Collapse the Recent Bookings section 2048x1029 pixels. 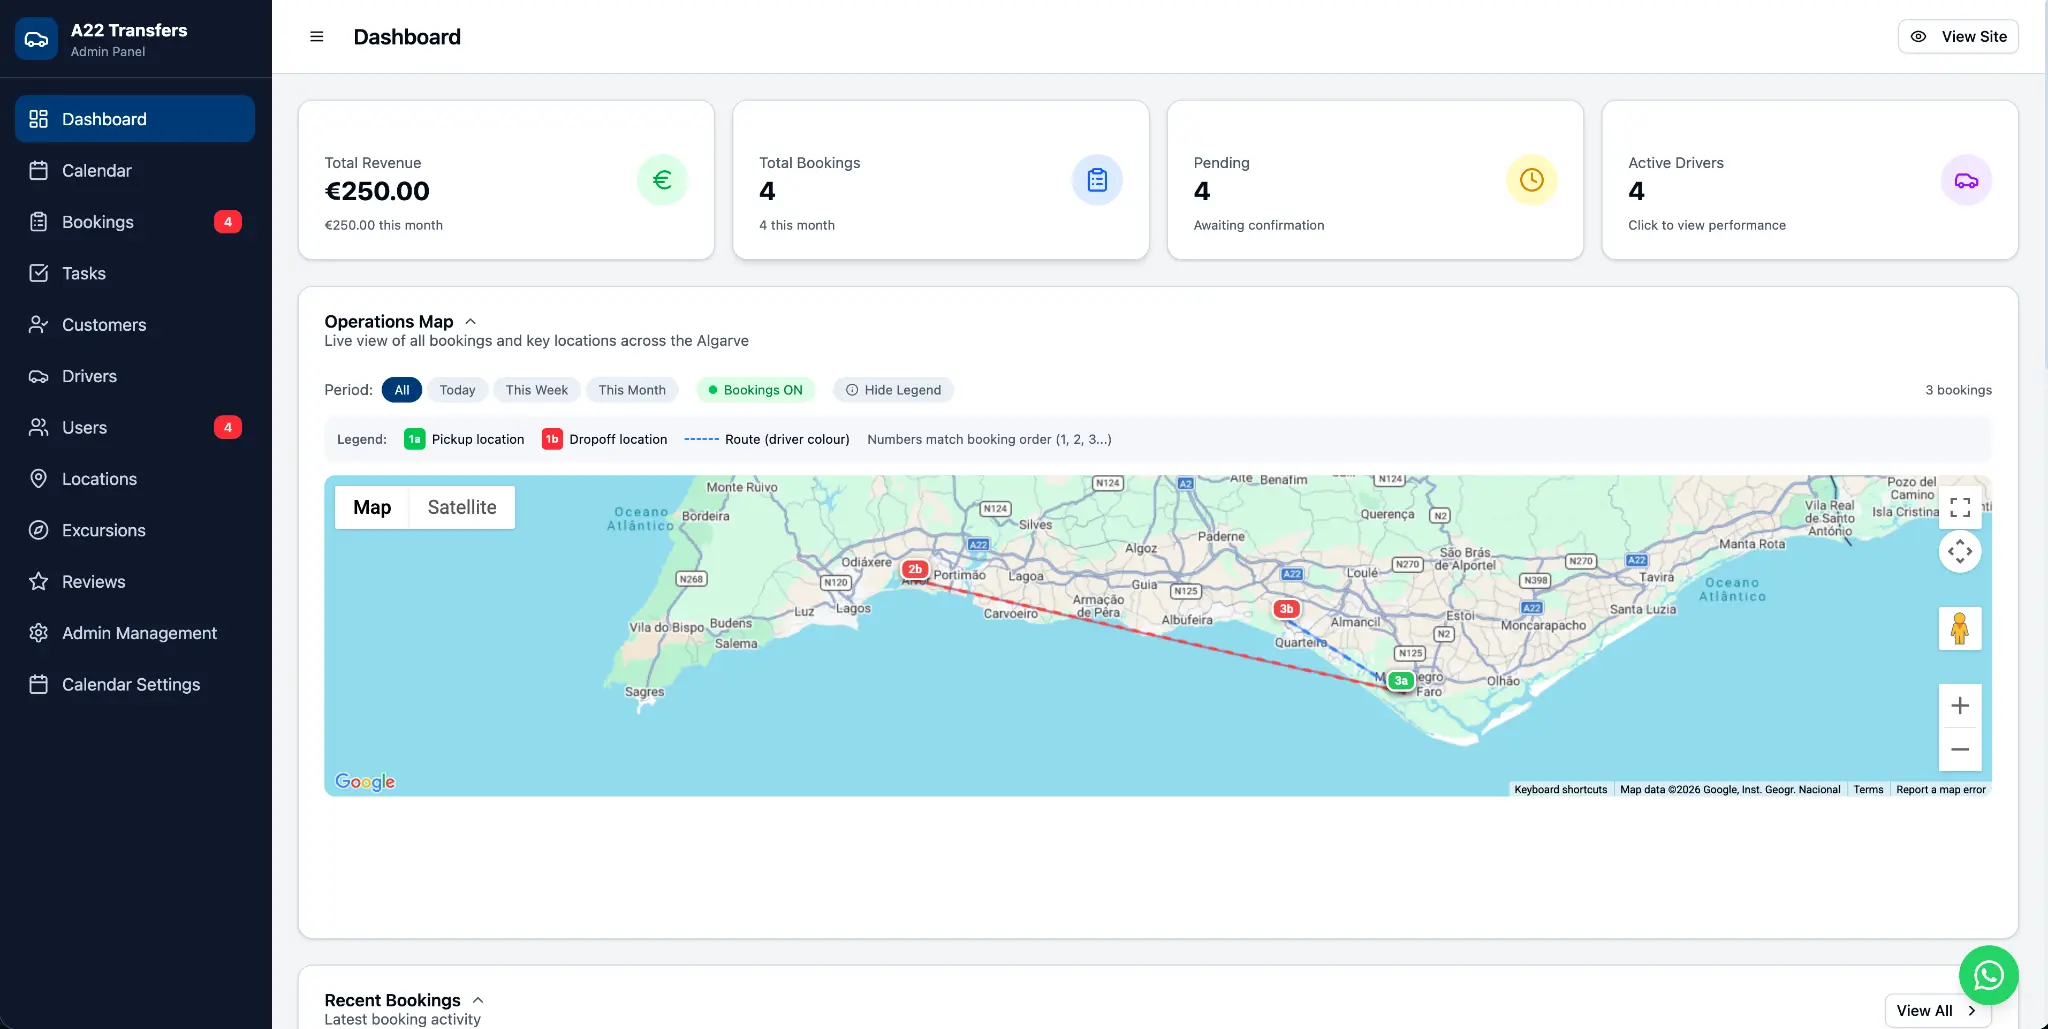tap(477, 1000)
